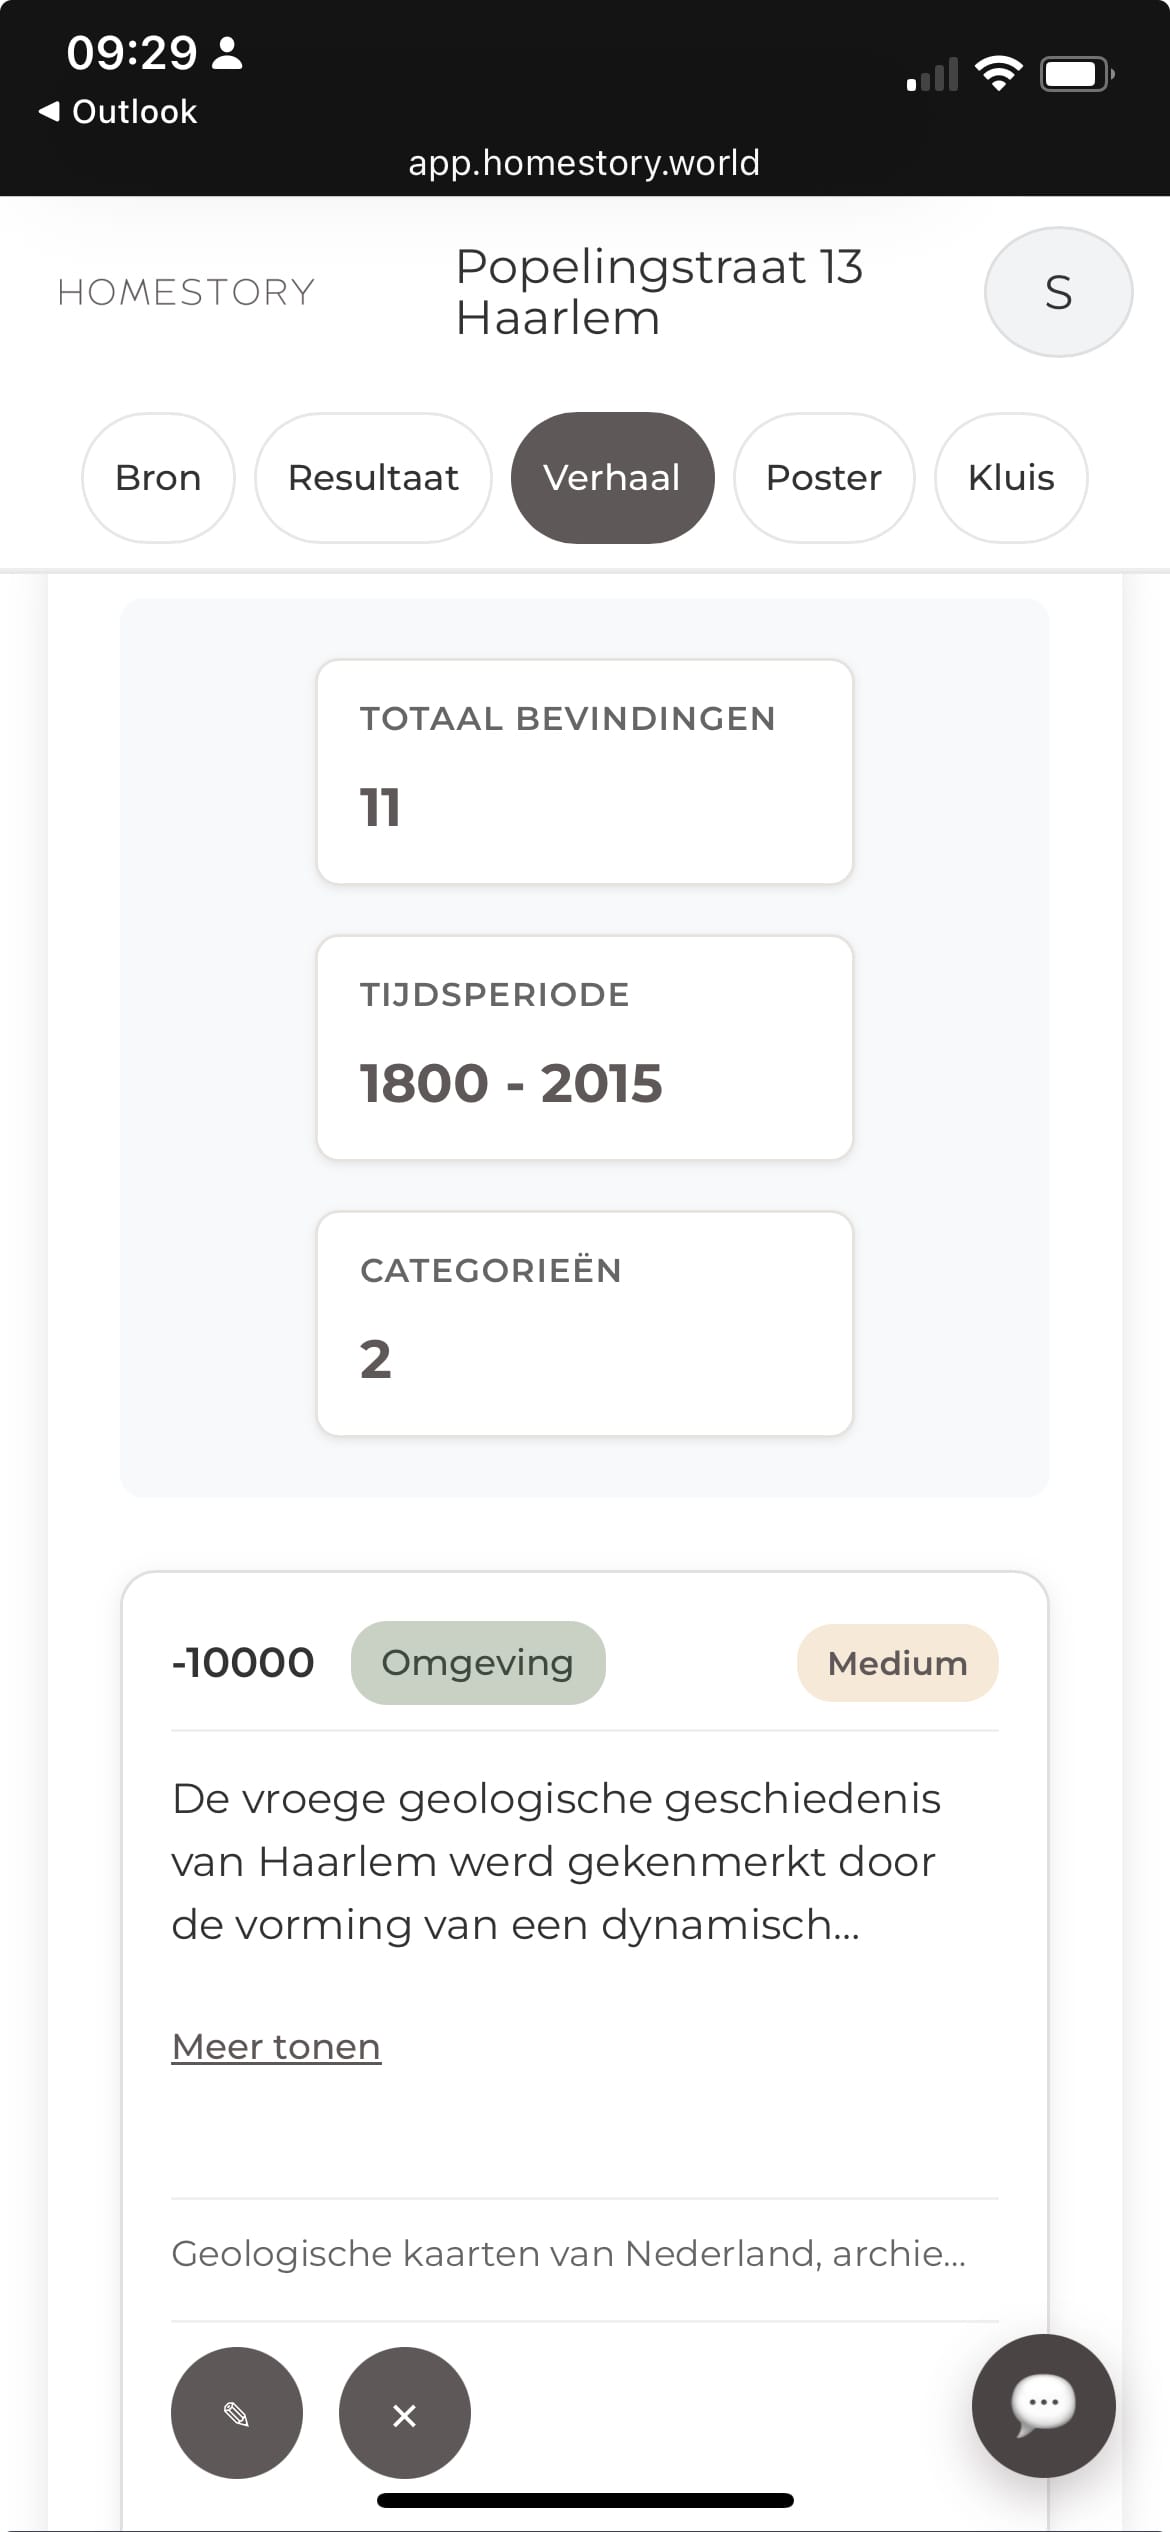Select the Tijdsperiode 1800 - 2015 card

(x=584, y=1047)
